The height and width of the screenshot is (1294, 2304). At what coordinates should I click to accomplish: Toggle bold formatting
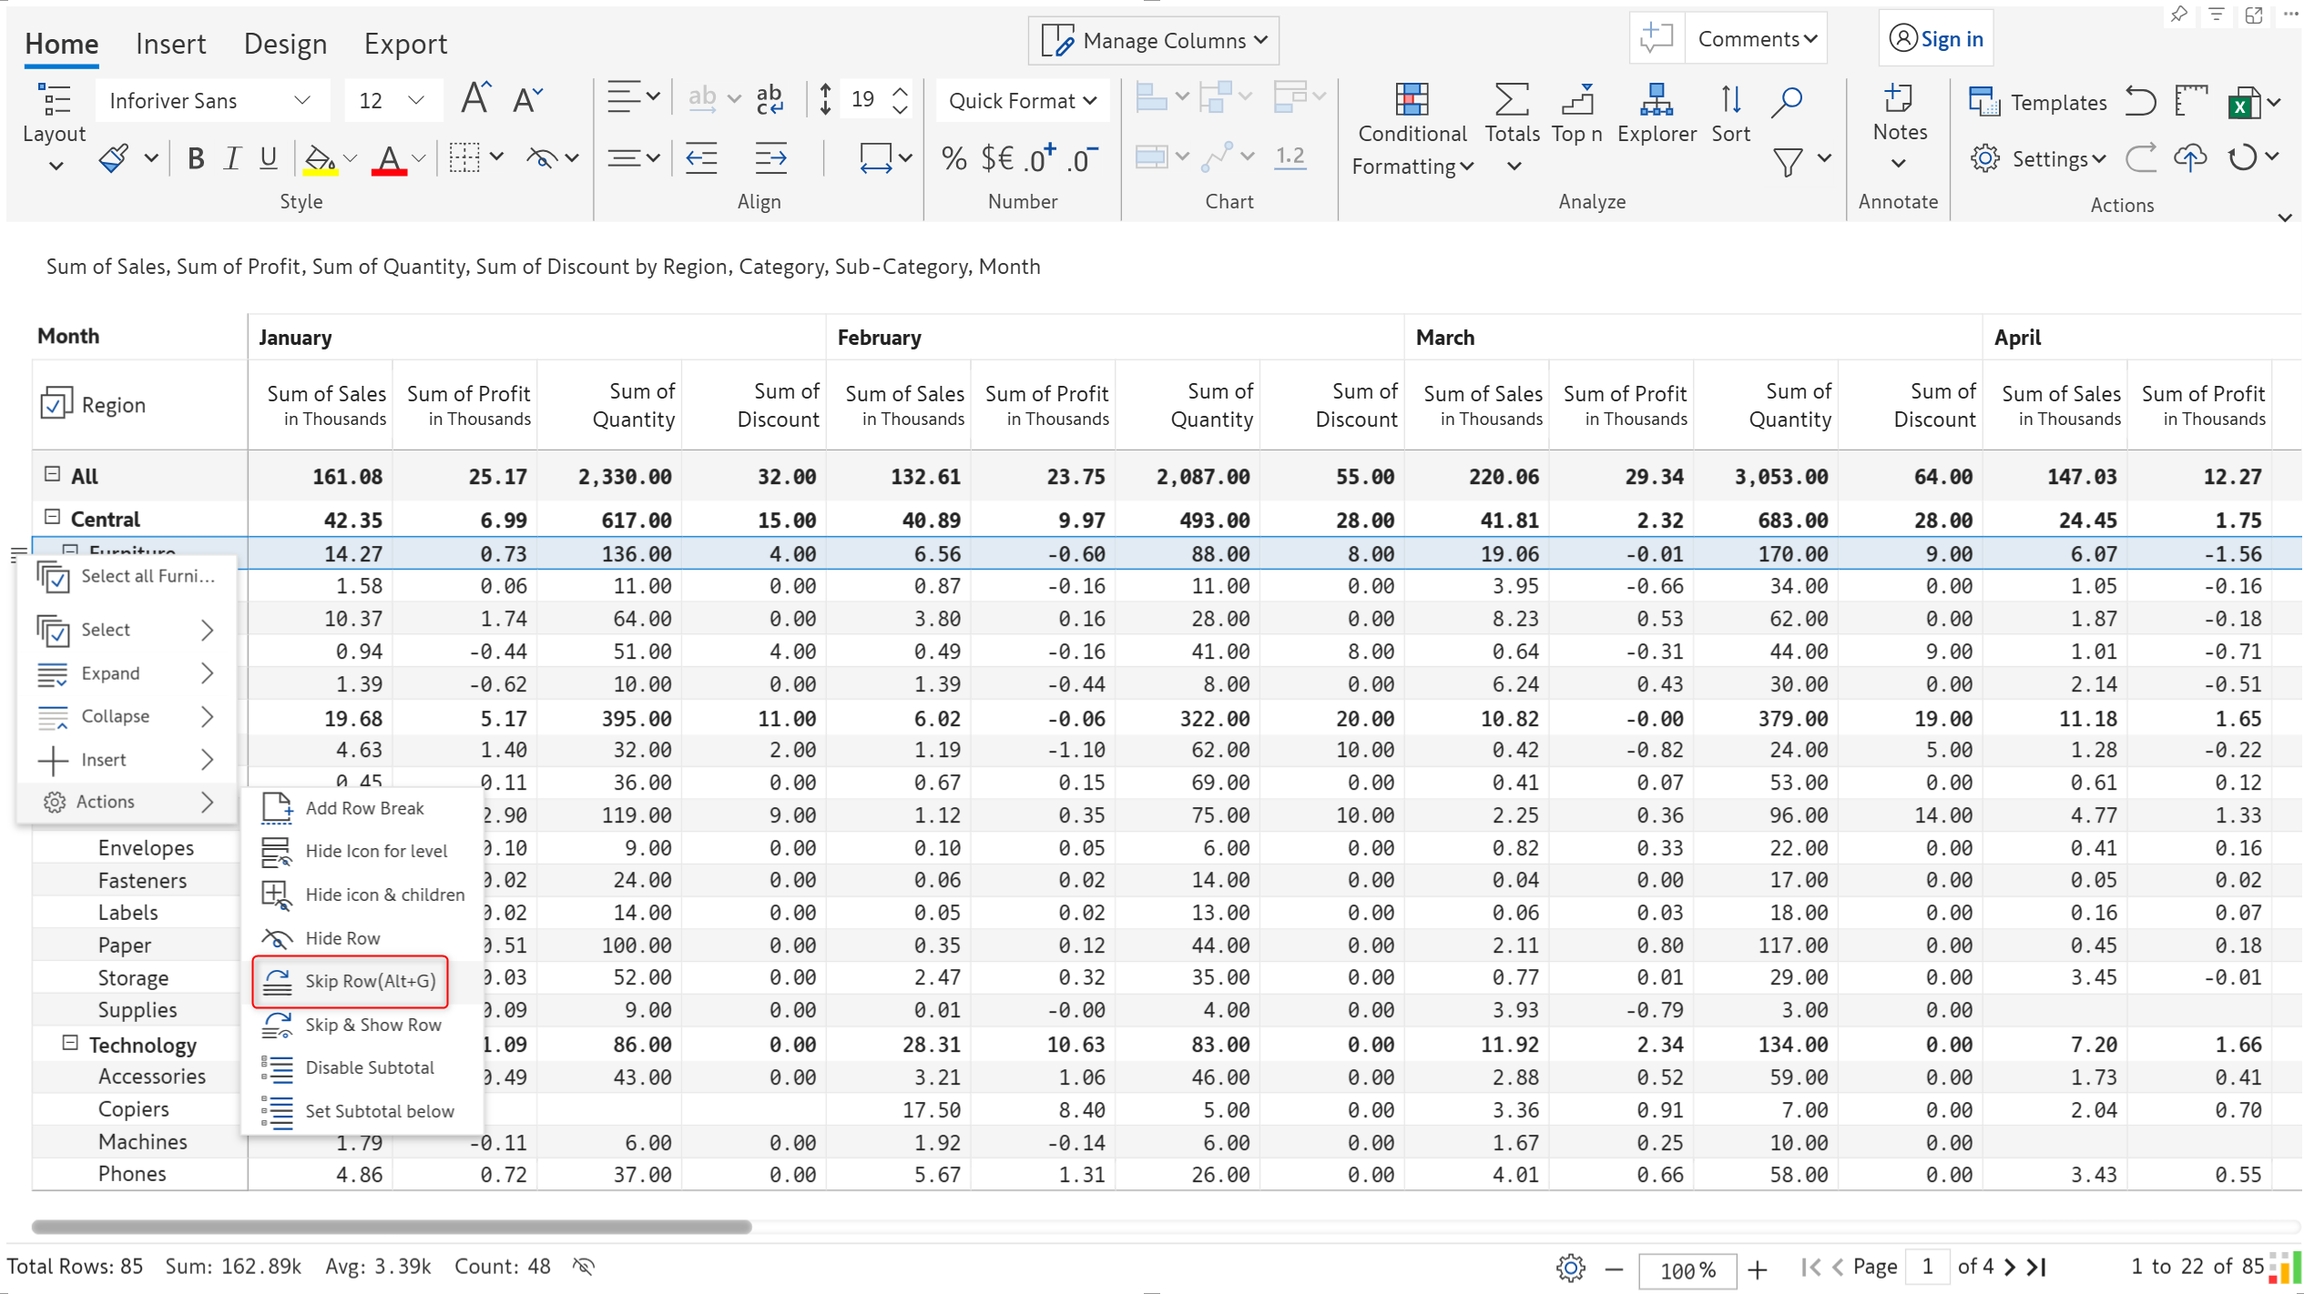tap(196, 159)
